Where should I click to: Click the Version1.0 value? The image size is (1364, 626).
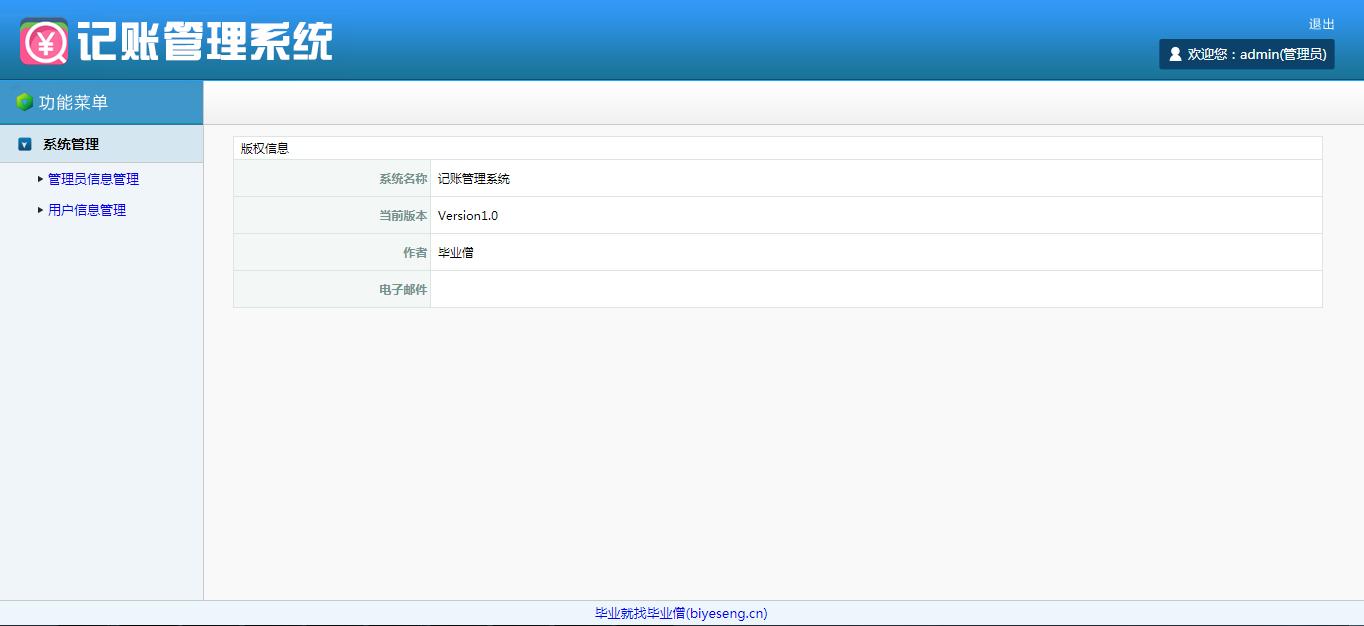(x=467, y=216)
